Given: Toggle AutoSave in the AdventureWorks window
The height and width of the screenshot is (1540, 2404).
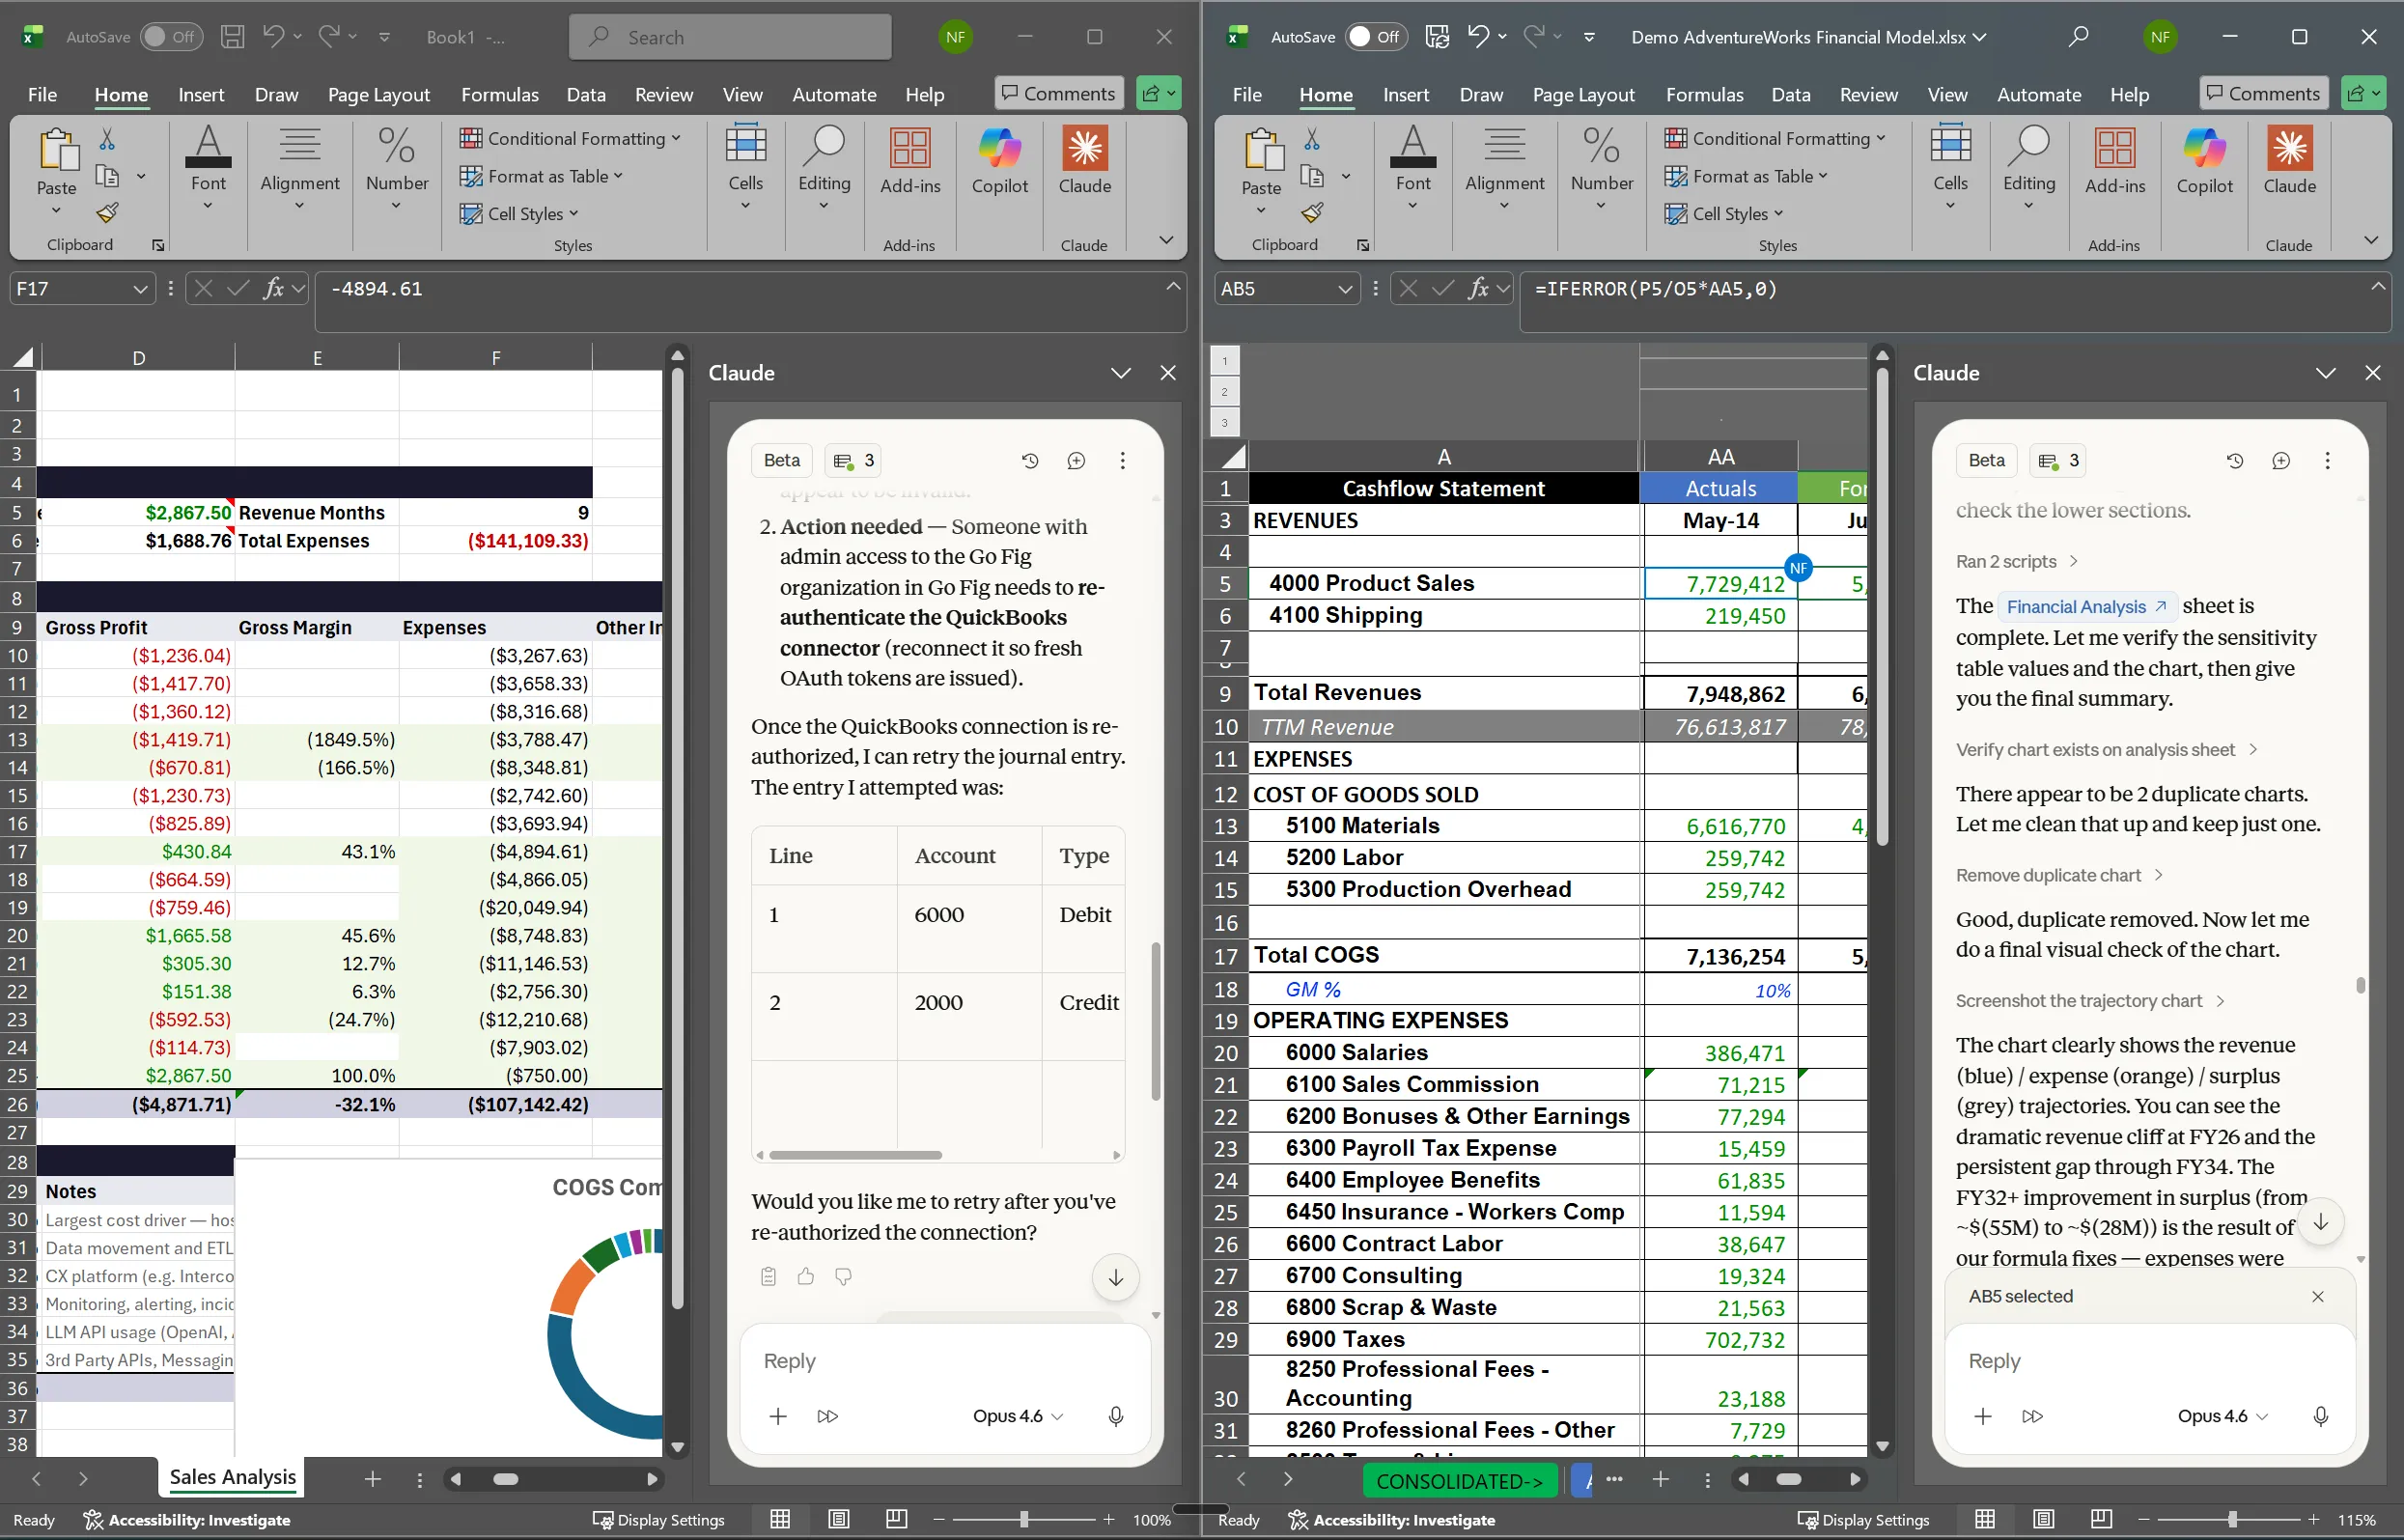Looking at the screenshot, I should pos(1375,37).
